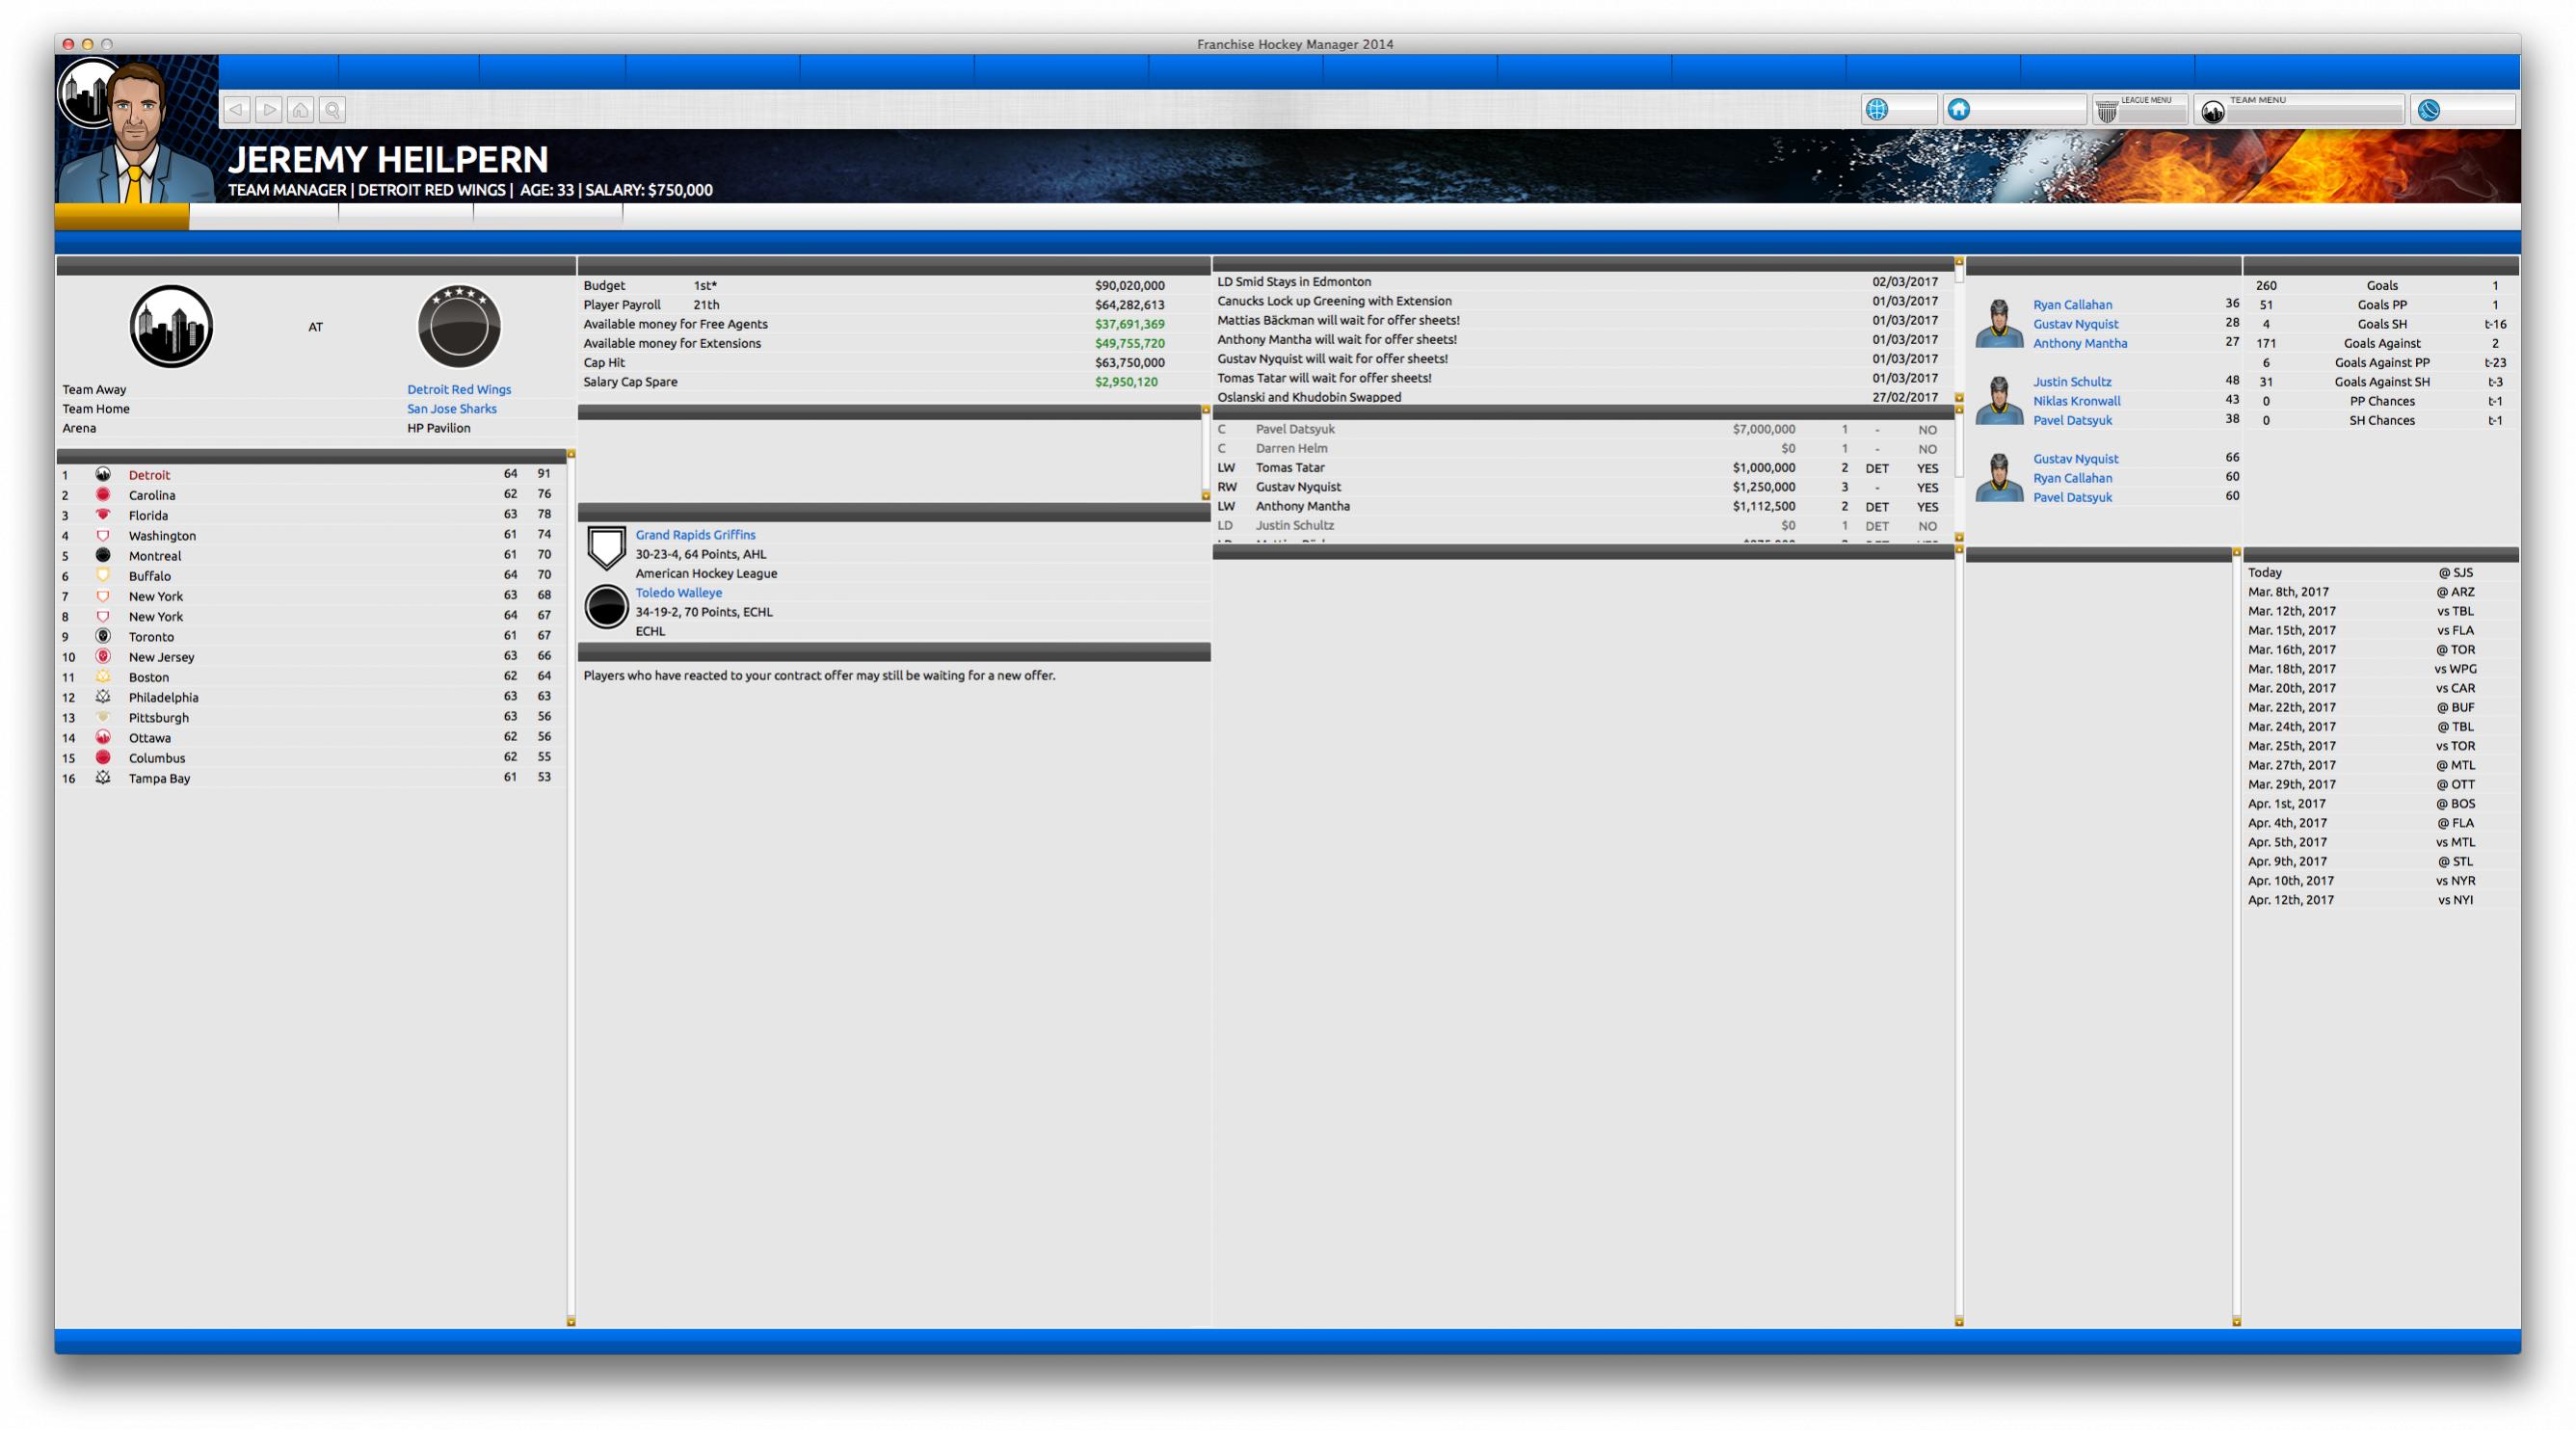The width and height of the screenshot is (2576, 1430).
Task: Click Tampa Bay's logo in the standings
Action: tap(103, 777)
